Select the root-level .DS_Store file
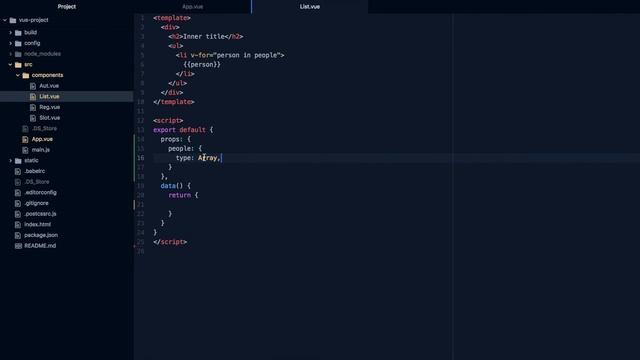Viewport: 640px width, 360px height. (x=37, y=182)
